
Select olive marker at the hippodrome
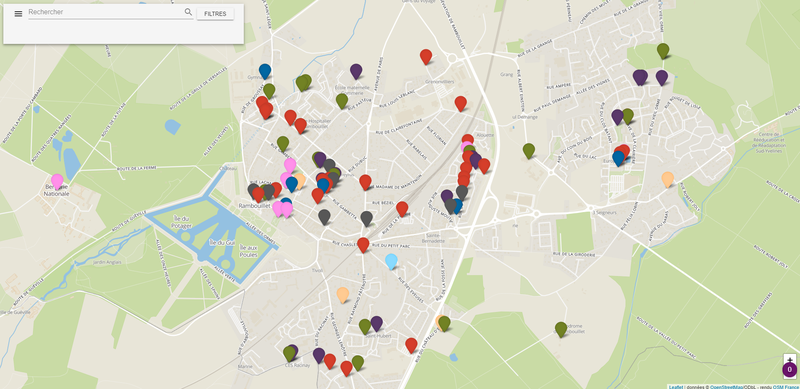point(561,329)
